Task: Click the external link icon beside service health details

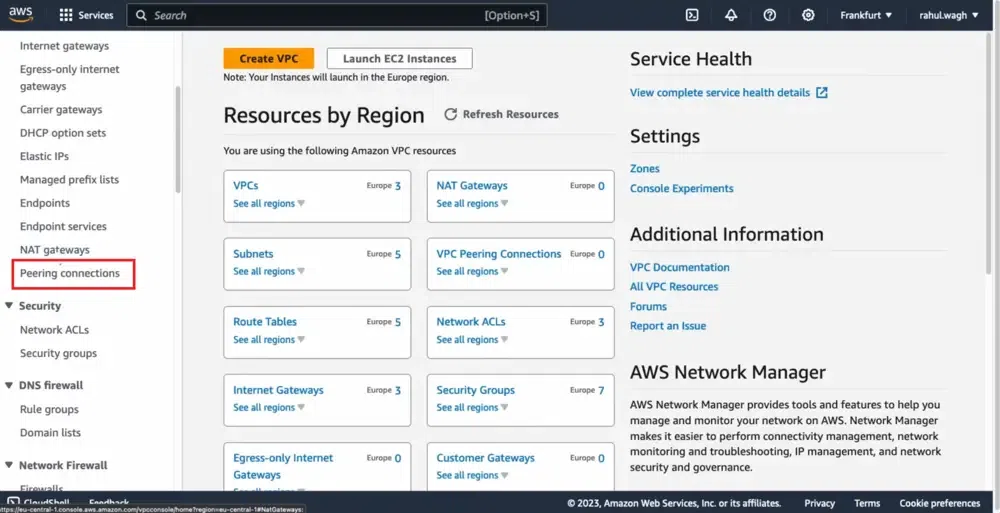Action: point(822,93)
